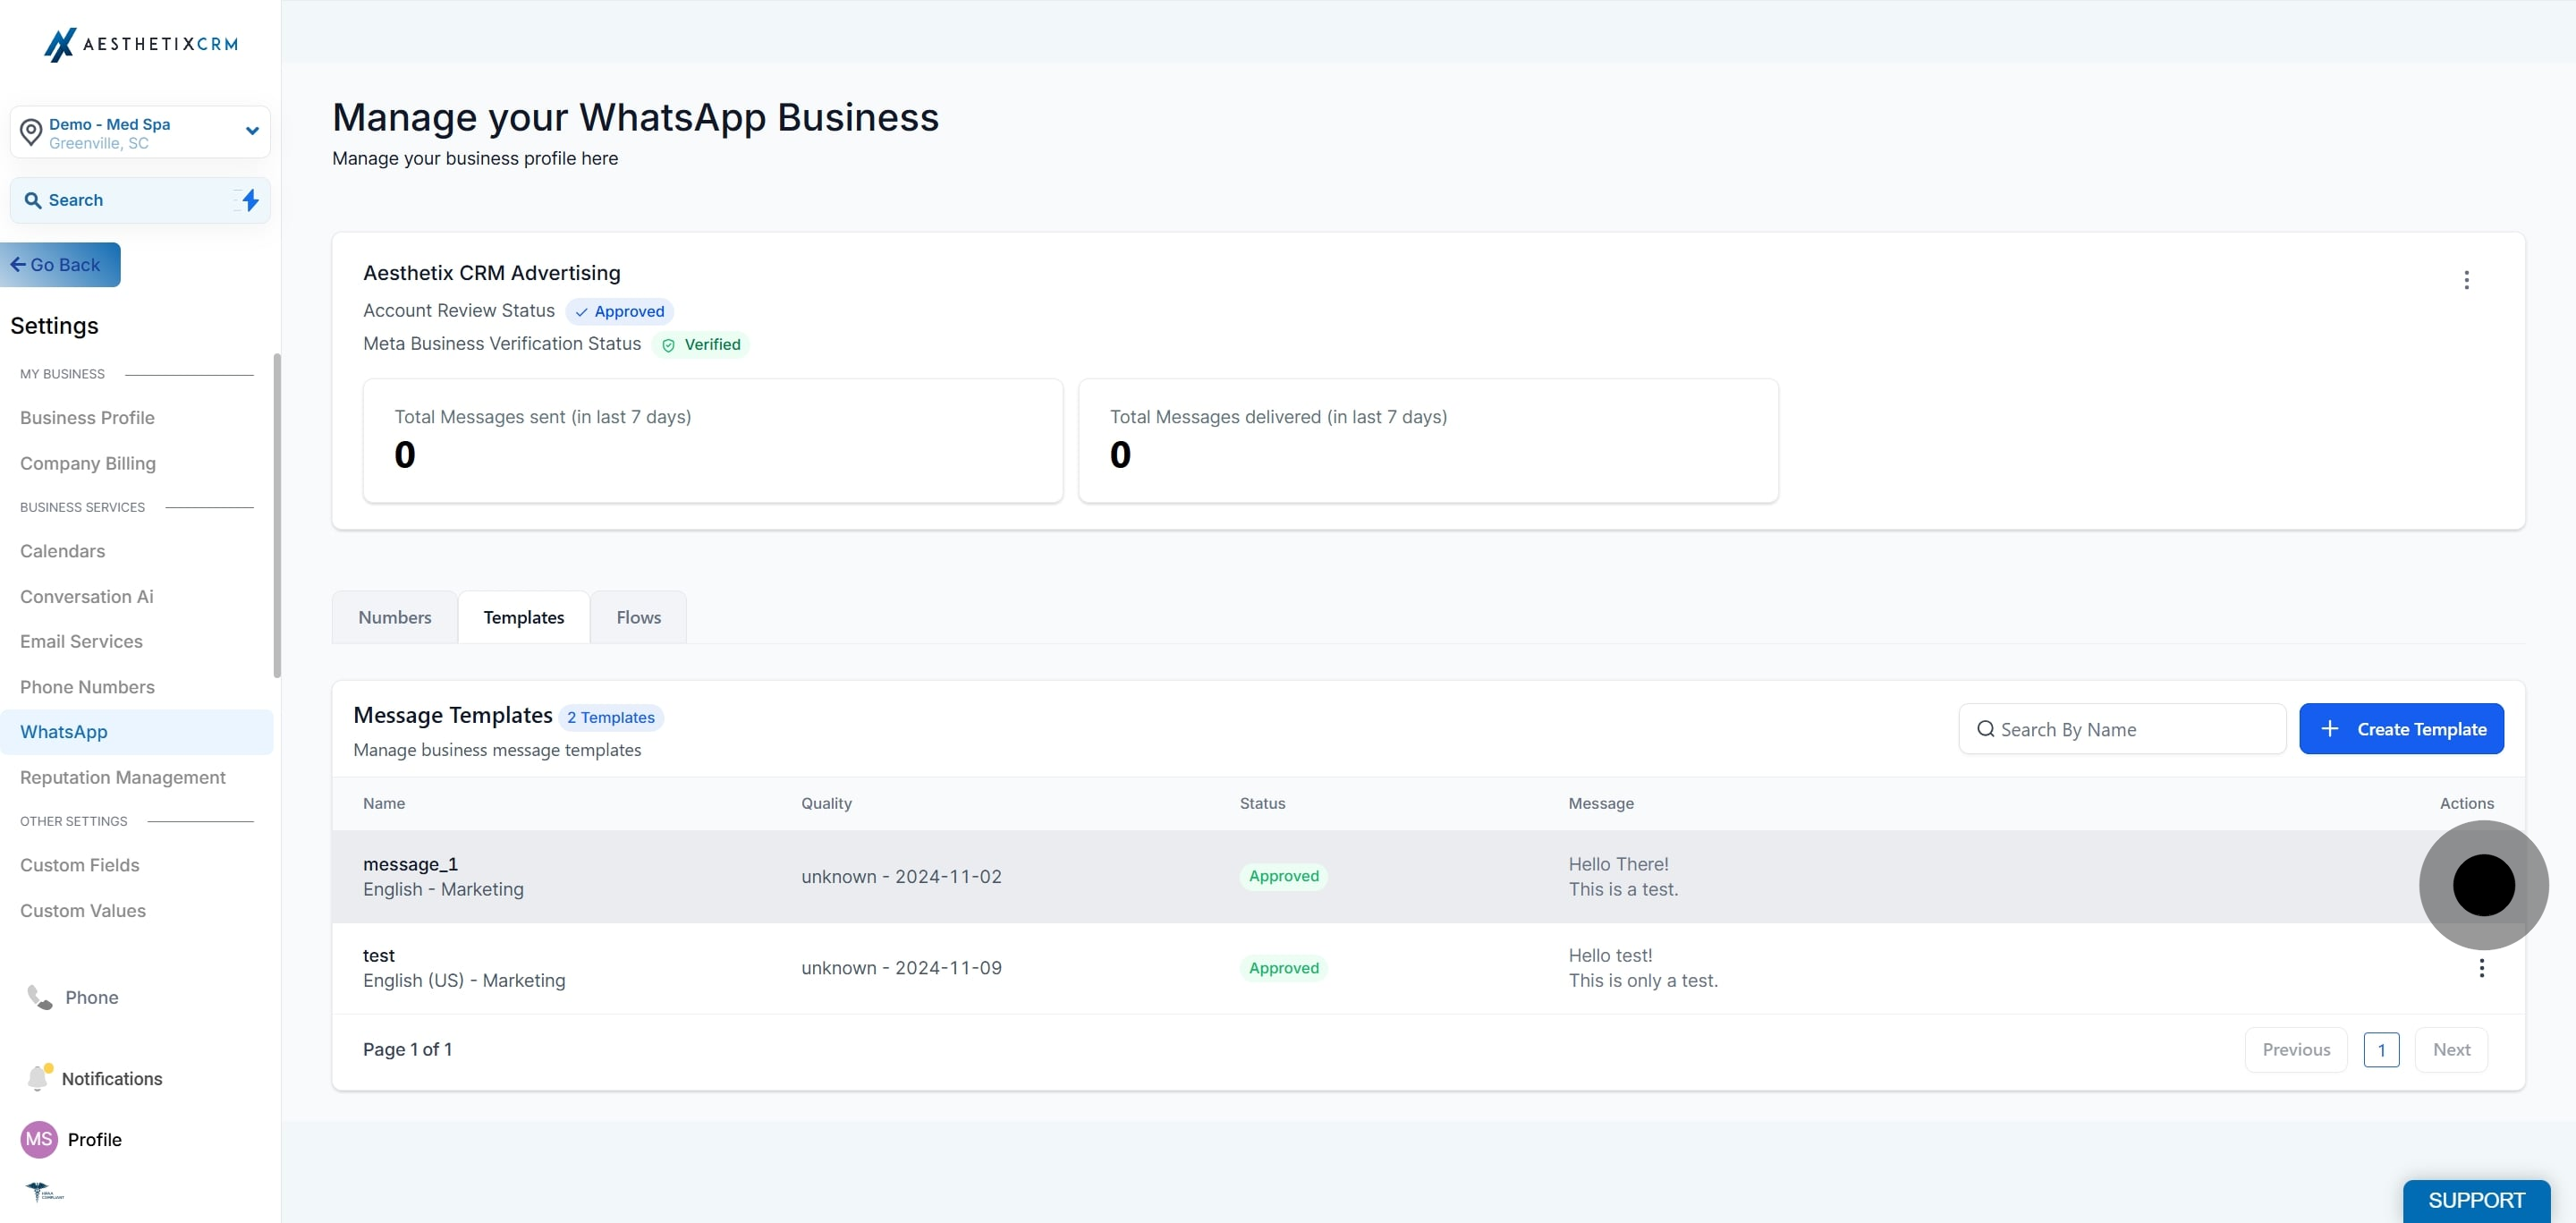
Task: Switch to the Flows tab
Action: [x=638, y=617]
